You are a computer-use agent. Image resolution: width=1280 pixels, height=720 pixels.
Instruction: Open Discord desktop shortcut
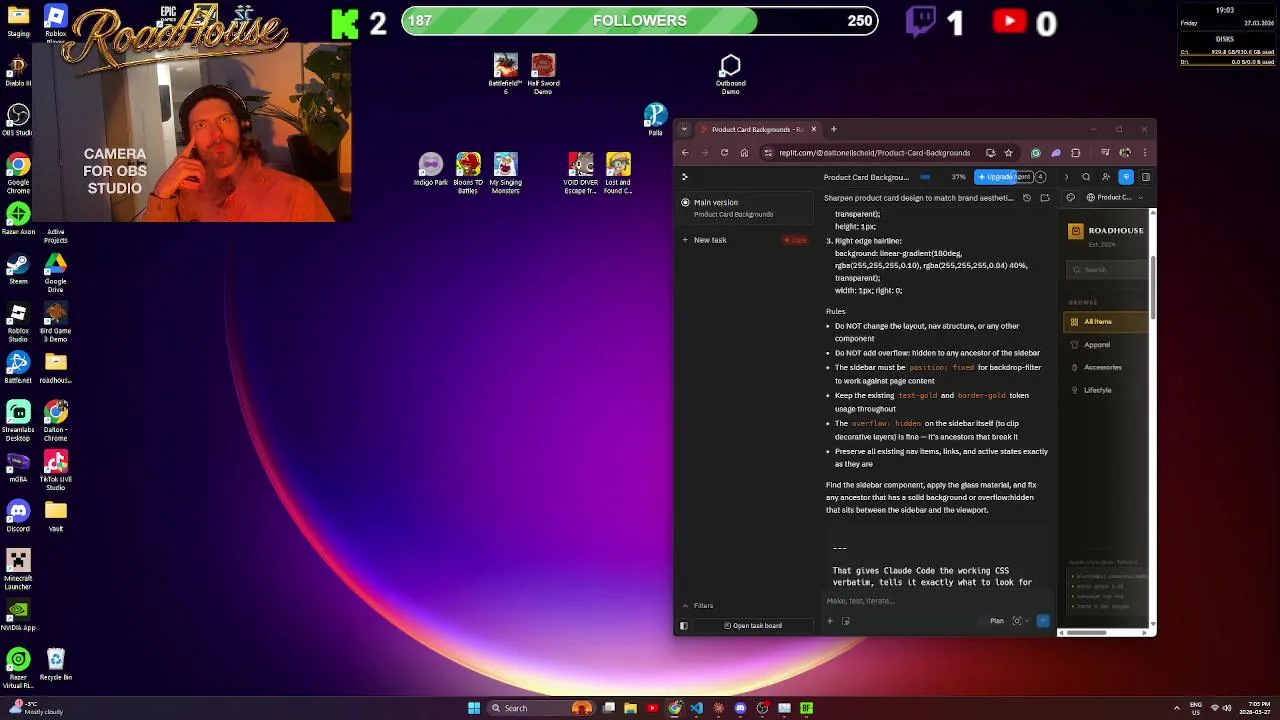coord(18,515)
